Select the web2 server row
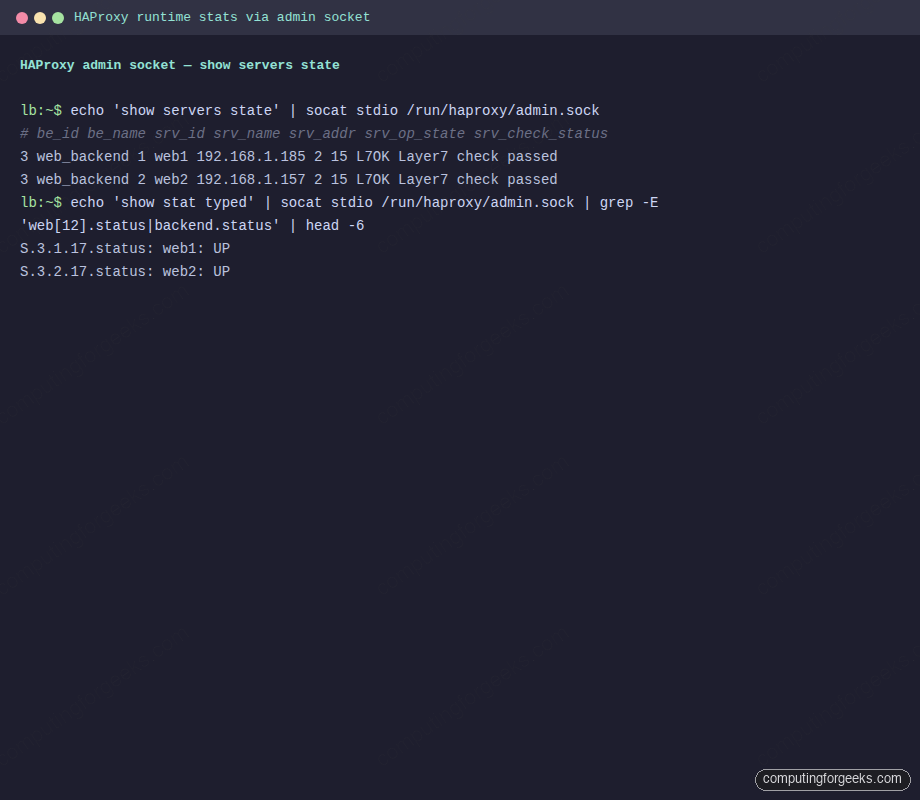Viewport: 920px width, 800px height. tap(290, 179)
